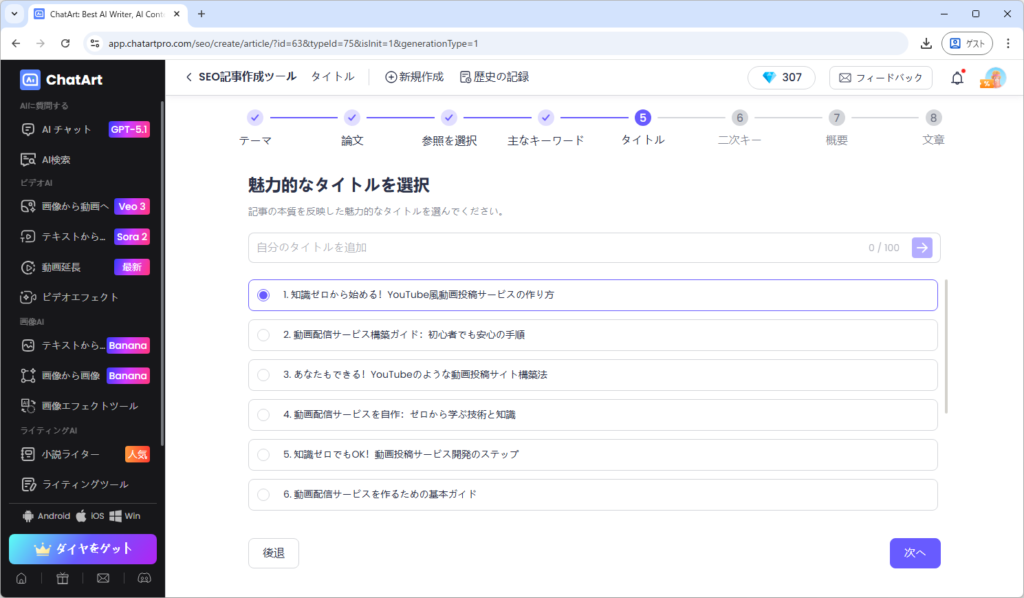1024x598 pixels.
Task: Click the notification bell icon
Action: click(x=957, y=78)
